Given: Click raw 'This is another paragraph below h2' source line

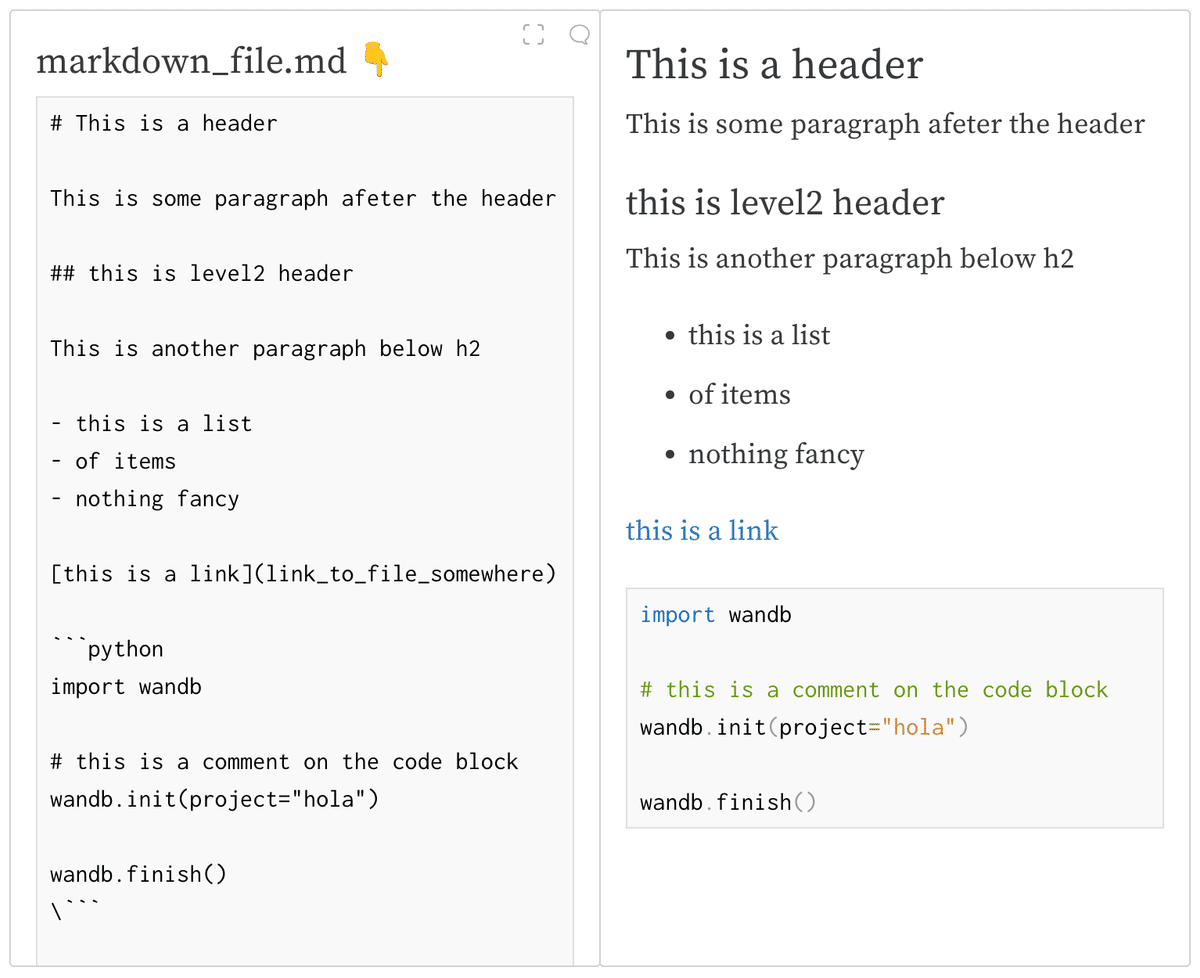Looking at the screenshot, I should point(265,349).
